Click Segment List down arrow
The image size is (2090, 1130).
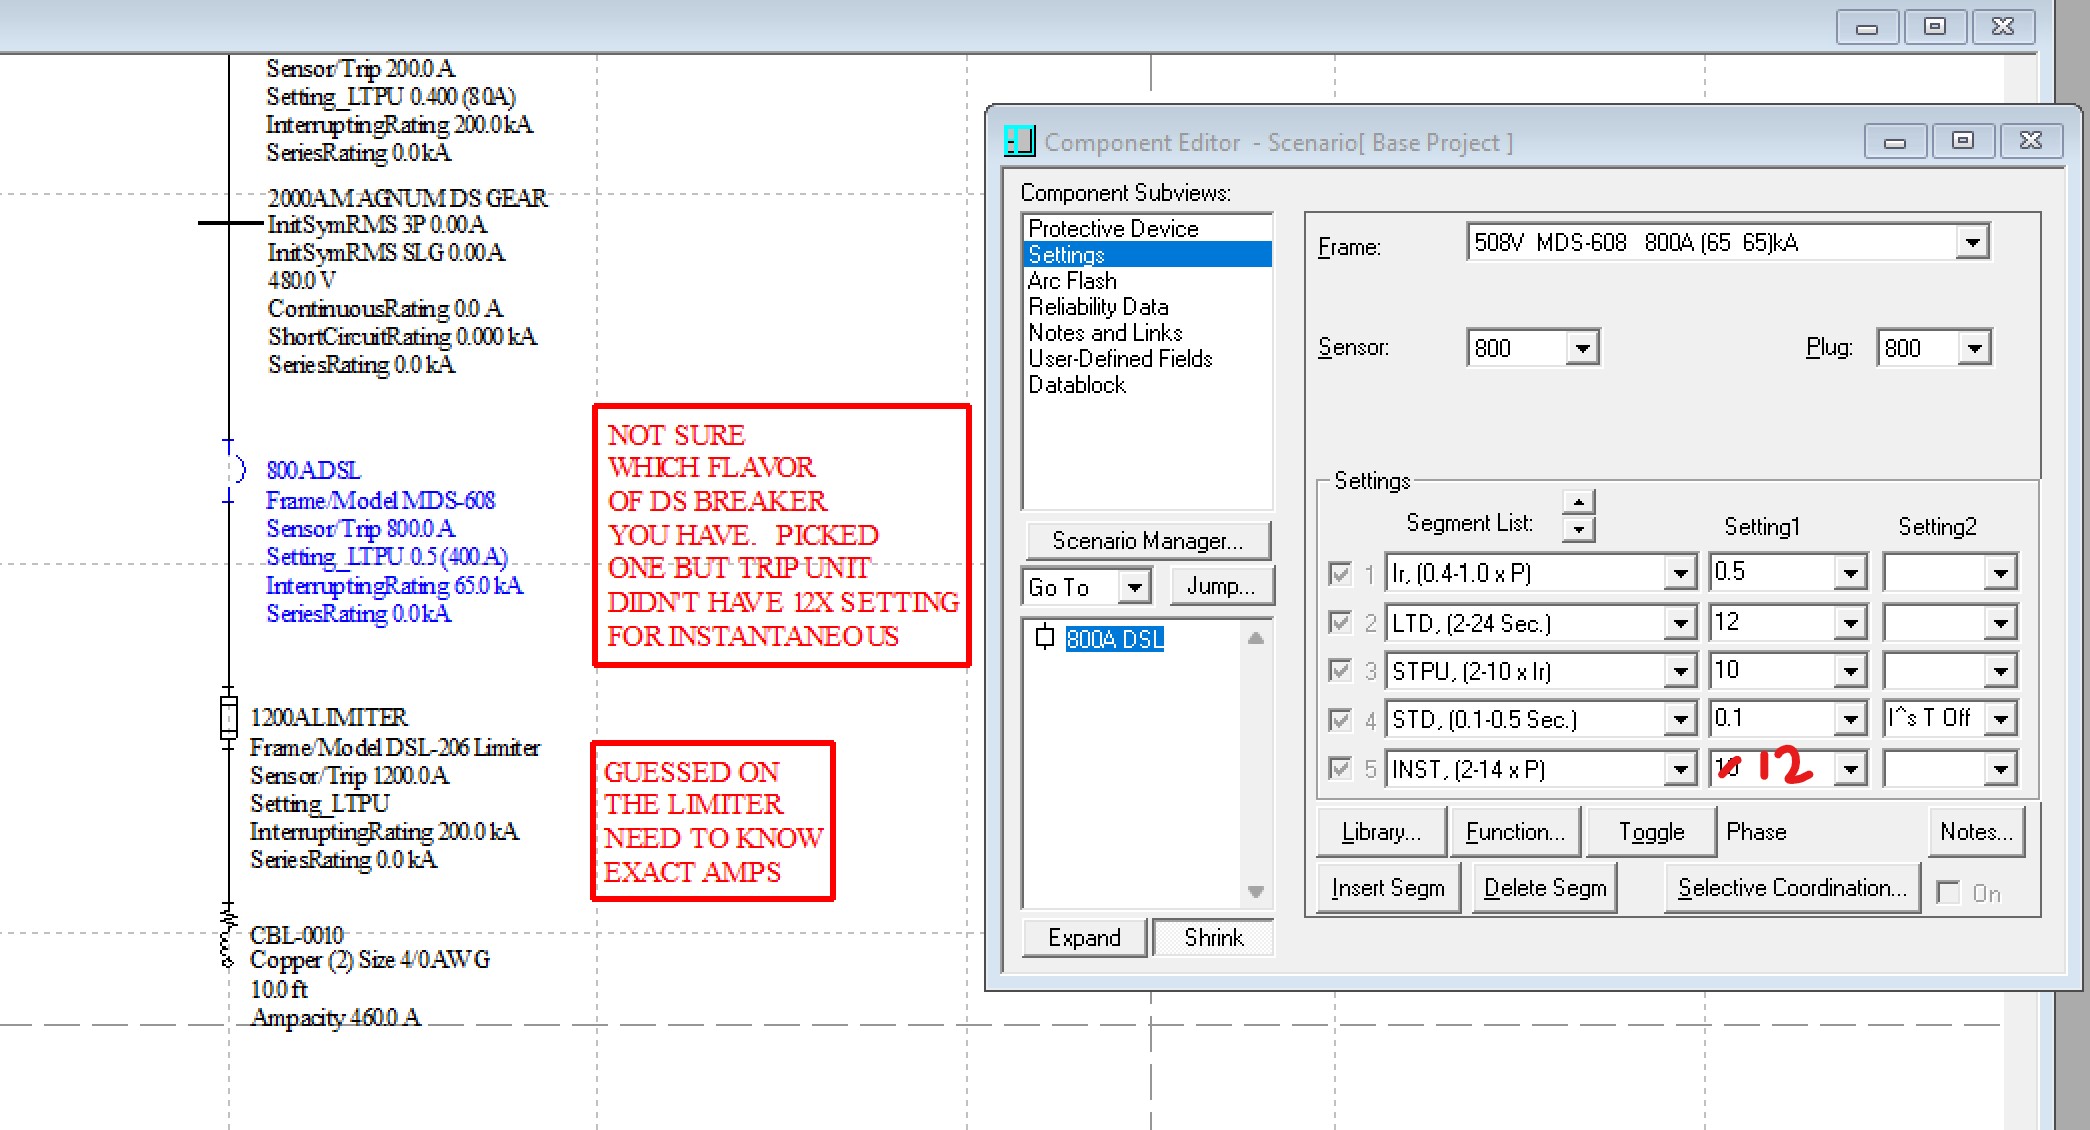pyautogui.click(x=1578, y=528)
